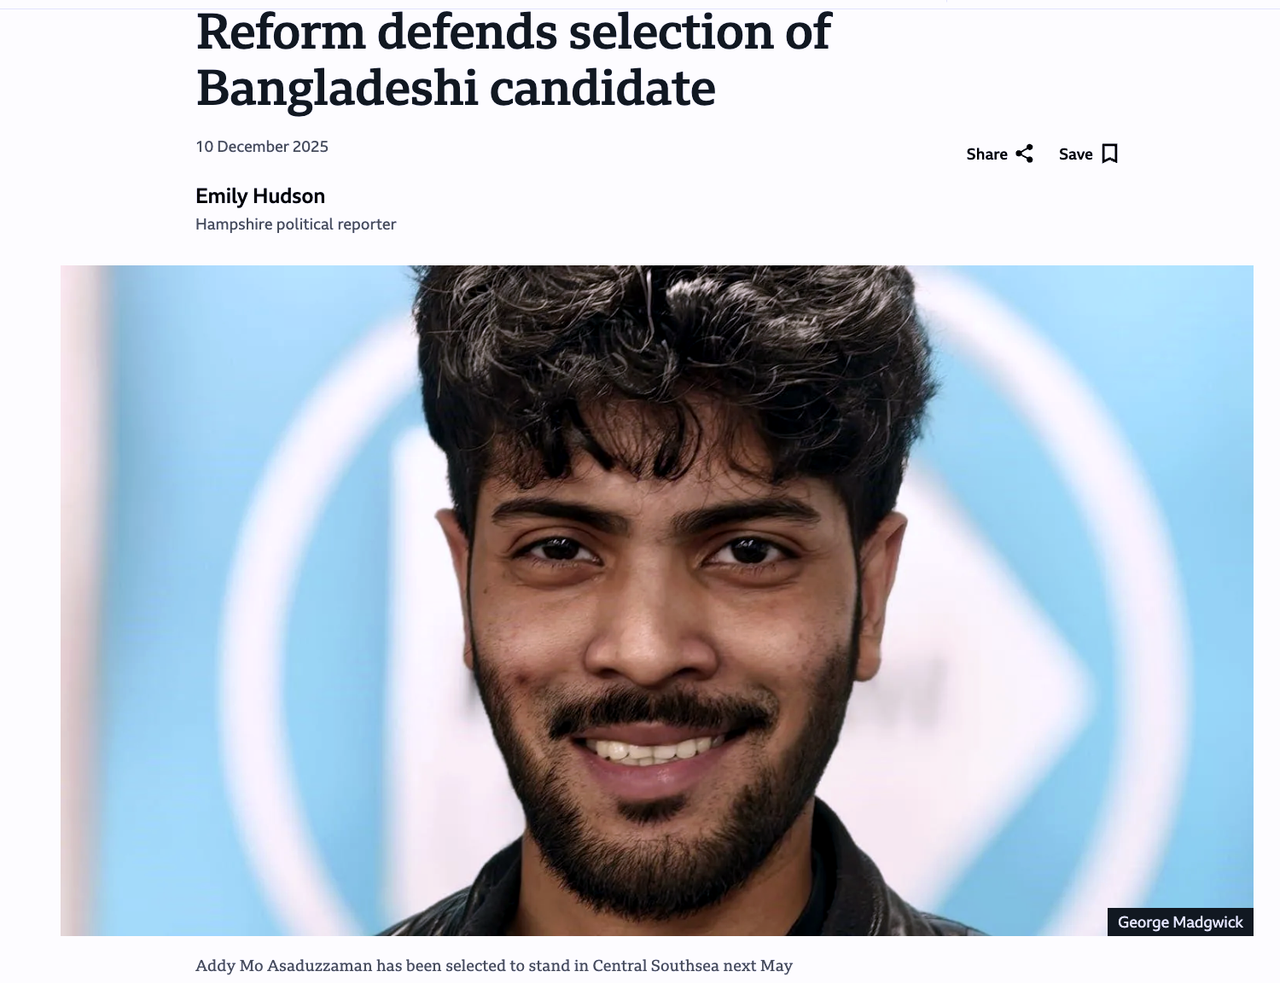Click the Save bookmark icon
1280x983 pixels.
tap(1109, 154)
